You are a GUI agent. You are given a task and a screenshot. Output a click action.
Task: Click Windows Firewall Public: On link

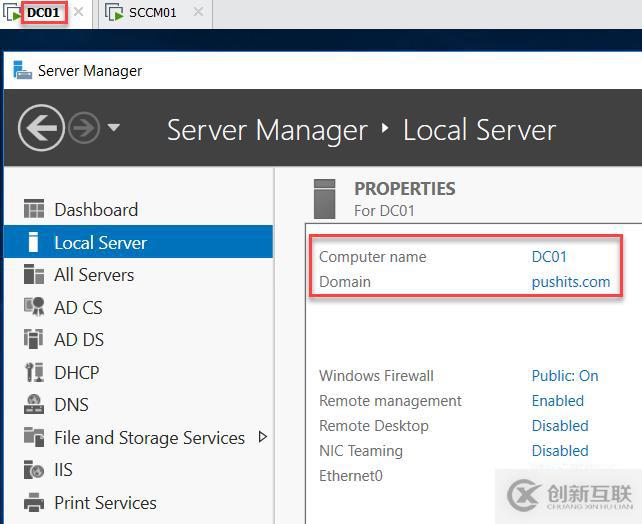565,375
